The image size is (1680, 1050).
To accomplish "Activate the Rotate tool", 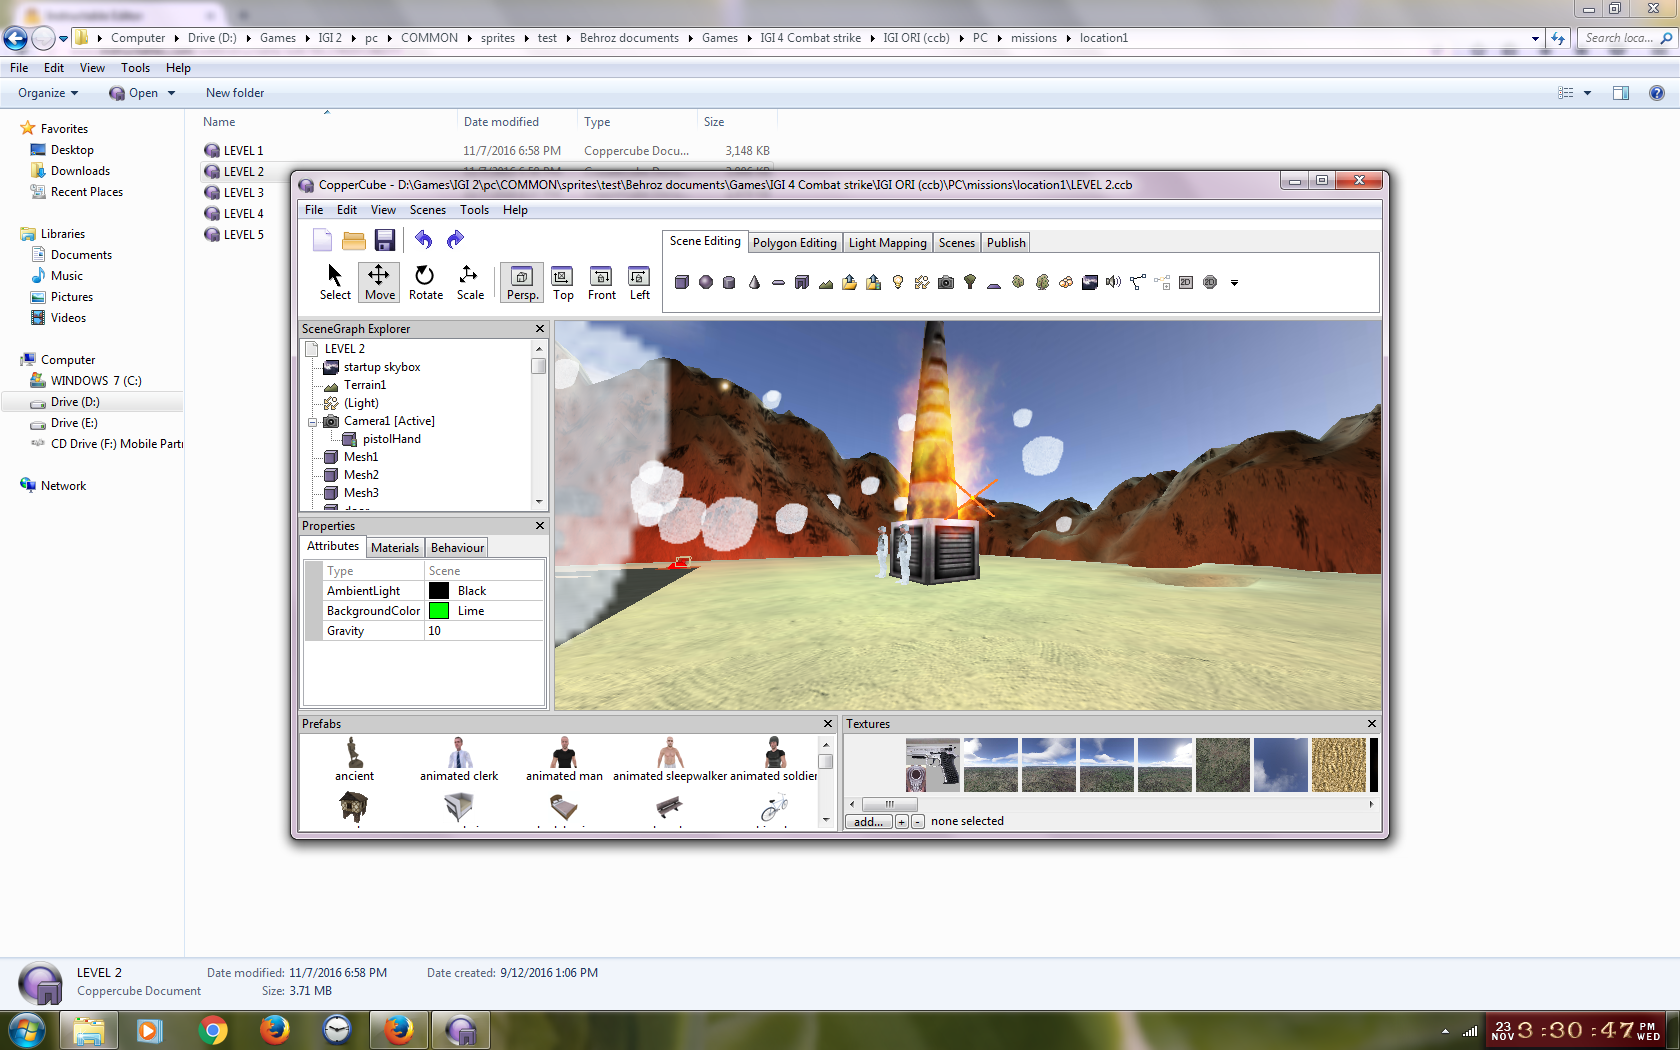I will pyautogui.click(x=425, y=282).
